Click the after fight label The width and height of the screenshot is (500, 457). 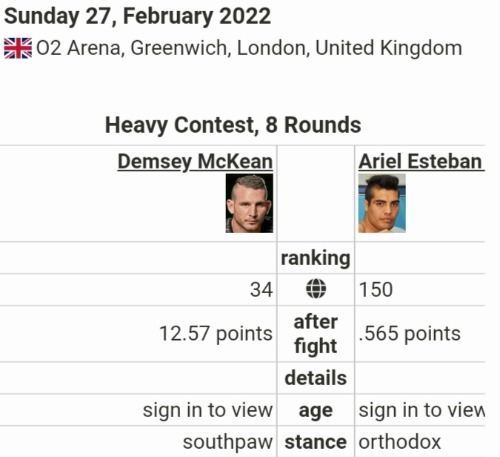[316, 334]
